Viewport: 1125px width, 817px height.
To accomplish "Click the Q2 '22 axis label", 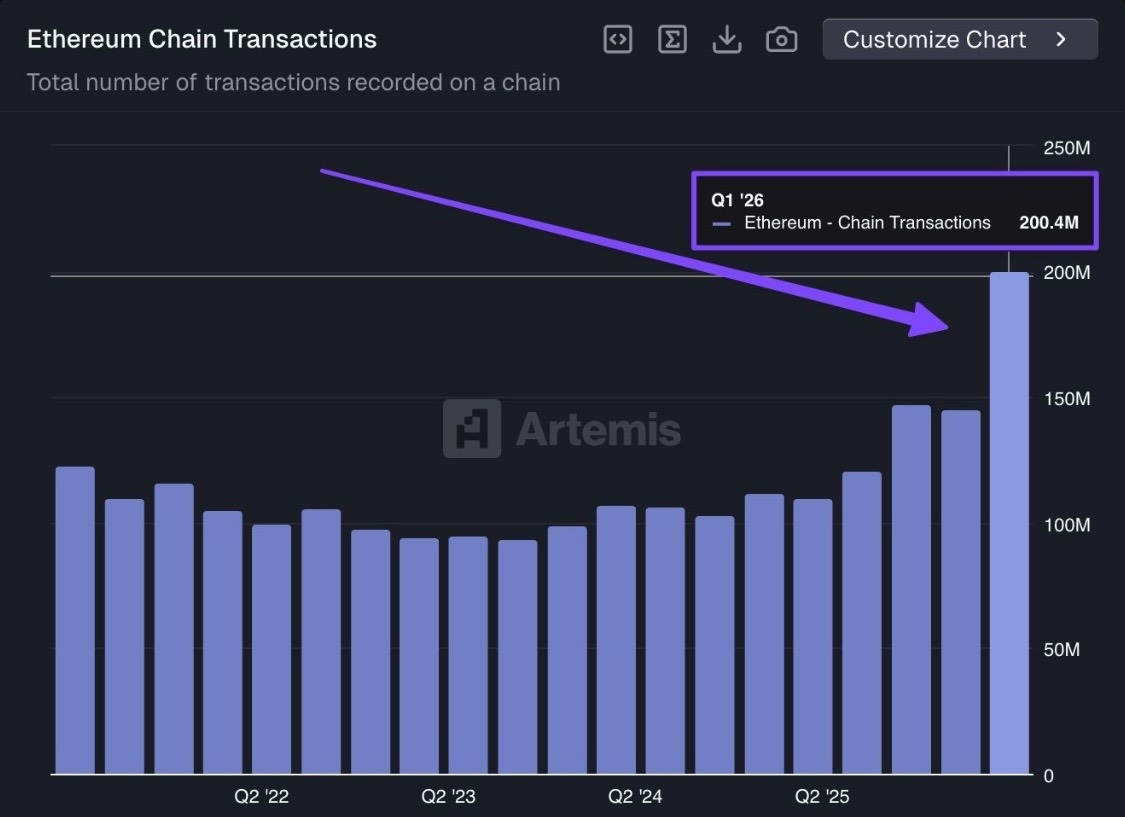I will pos(262,797).
